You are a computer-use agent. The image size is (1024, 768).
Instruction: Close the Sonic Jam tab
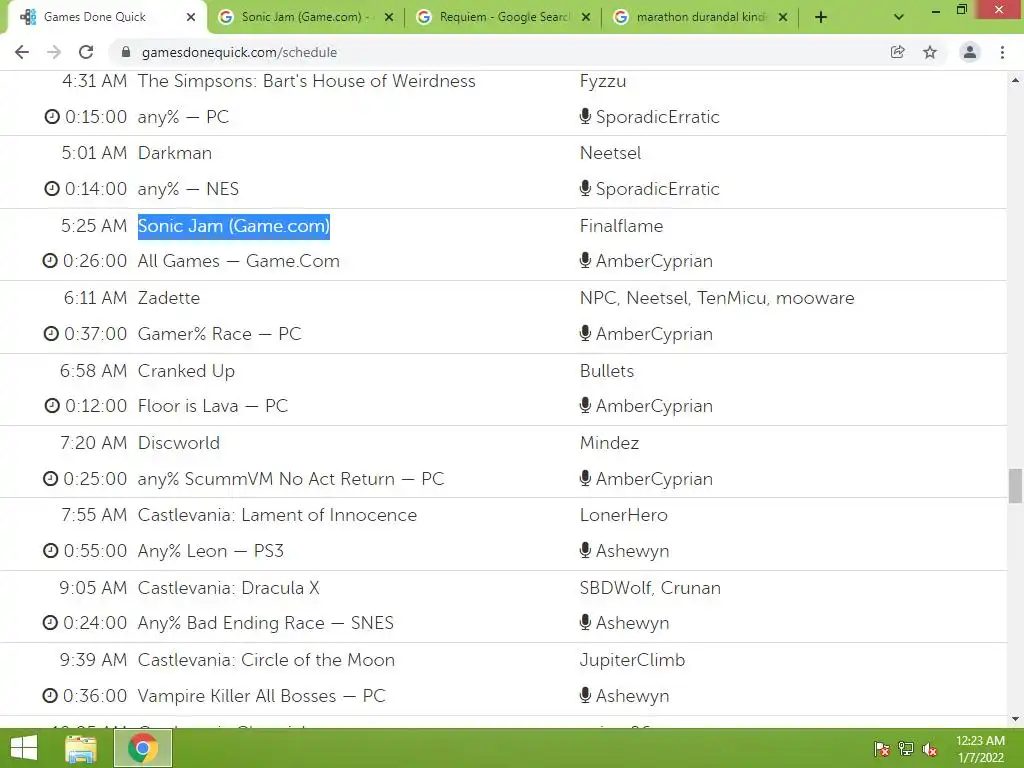(389, 18)
